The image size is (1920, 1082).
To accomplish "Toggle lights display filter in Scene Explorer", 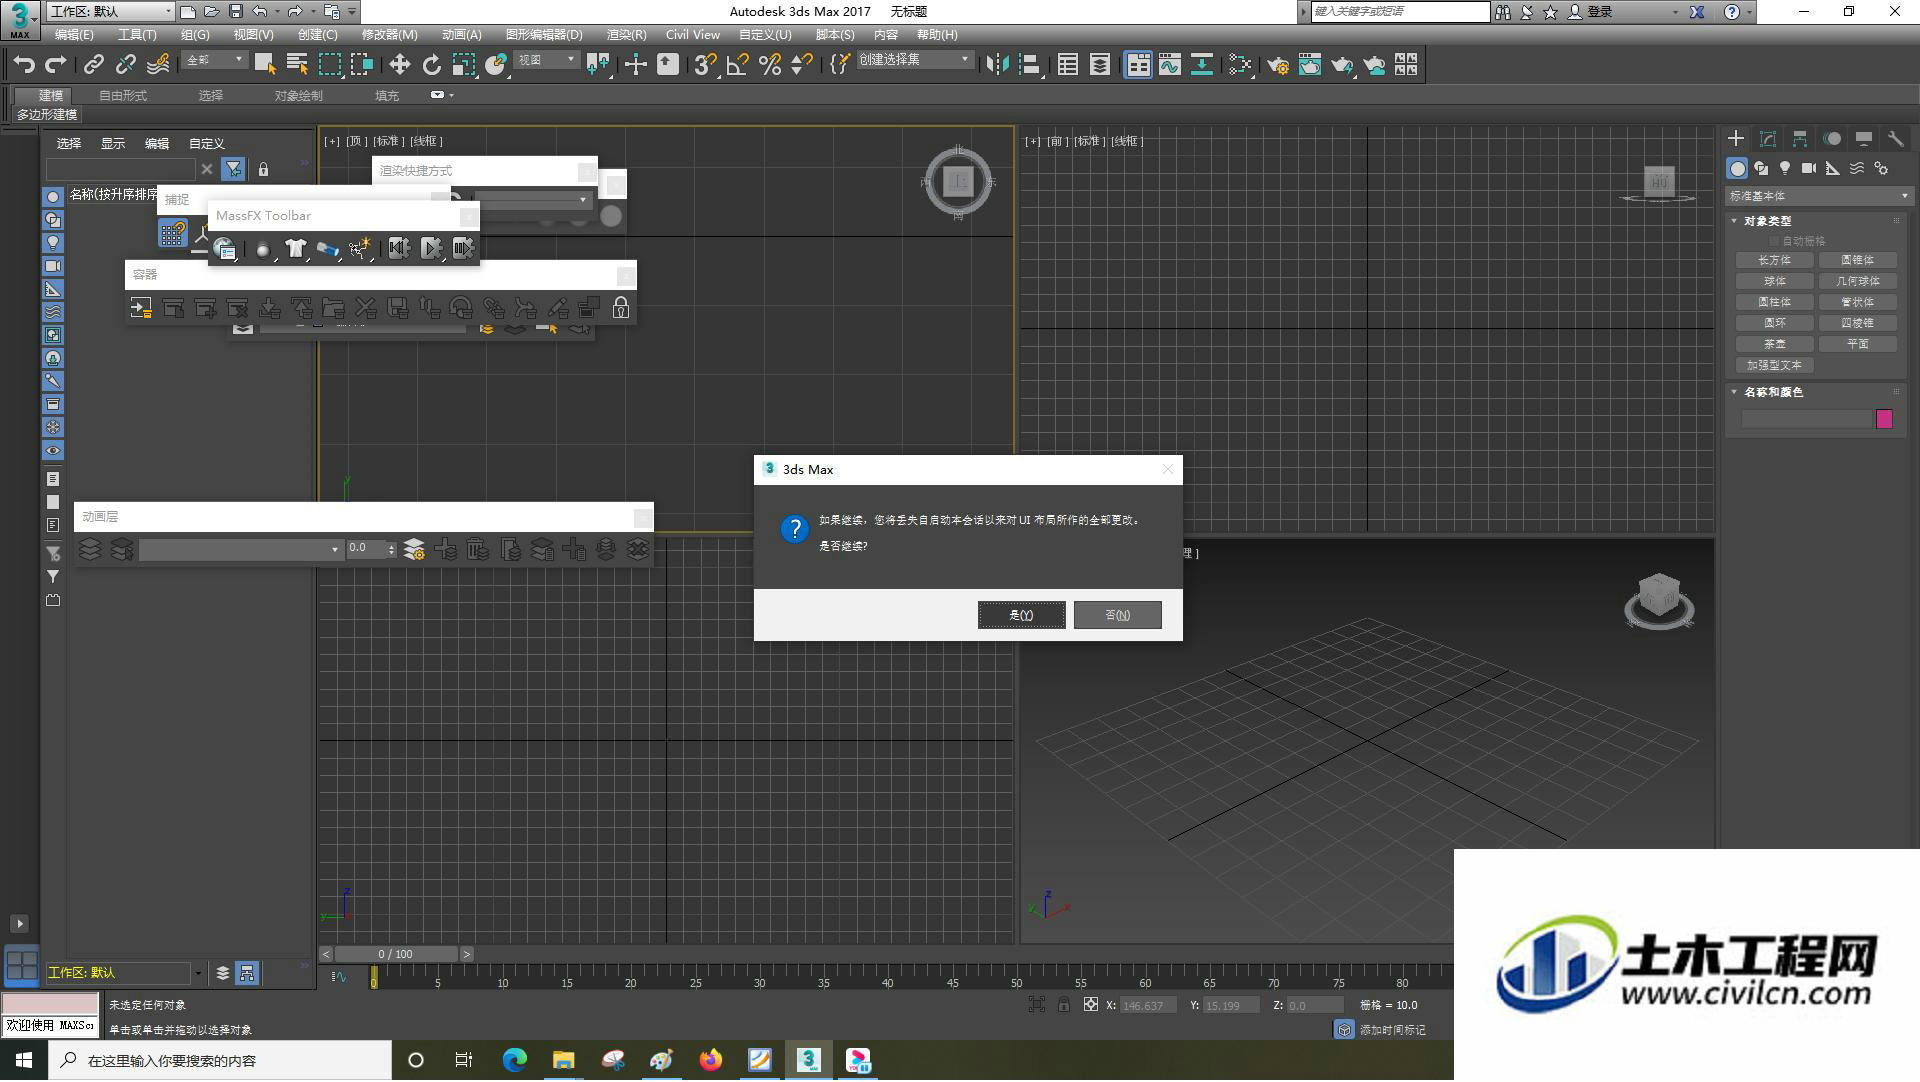I will tap(53, 243).
